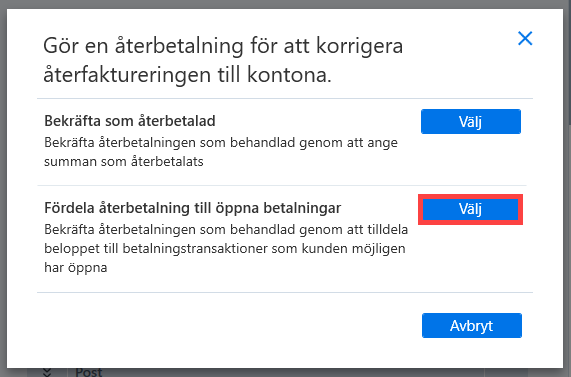Select the Post label behind the dialog
This screenshot has height=377, width=571.
(x=89, y=373)
